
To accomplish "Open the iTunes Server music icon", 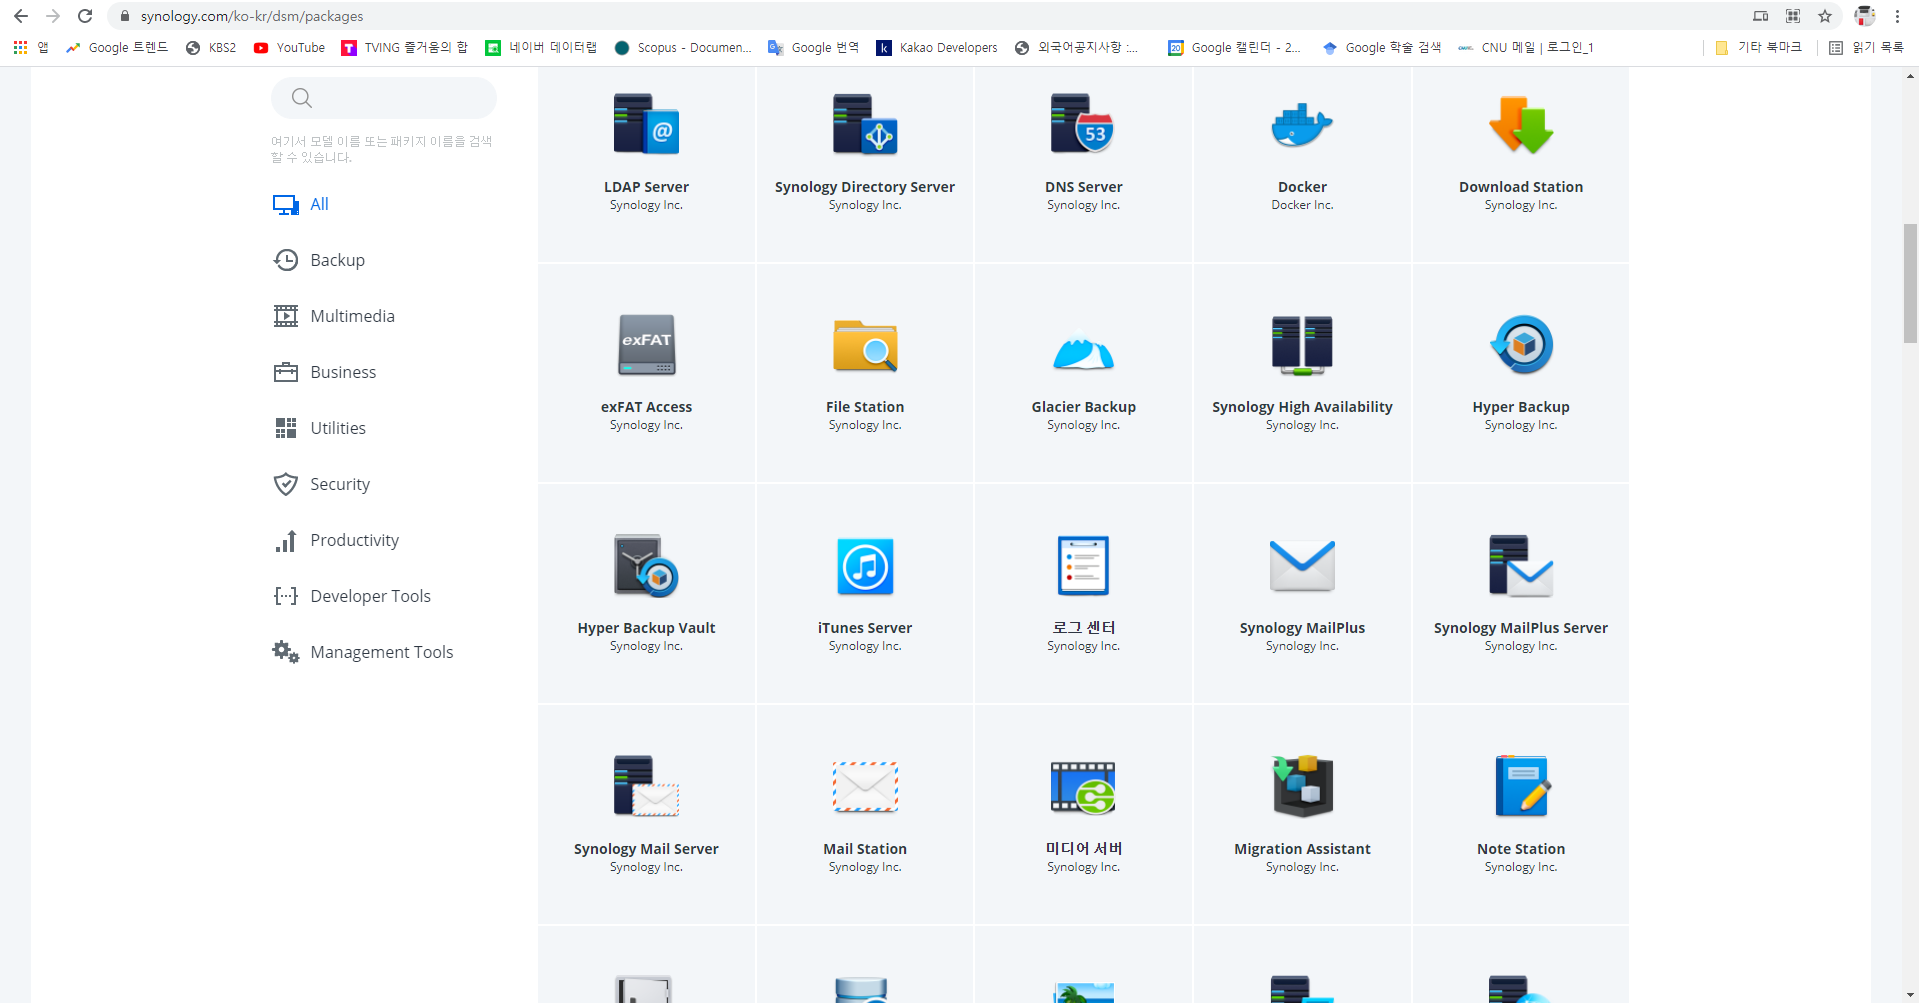I will [865, 566].
